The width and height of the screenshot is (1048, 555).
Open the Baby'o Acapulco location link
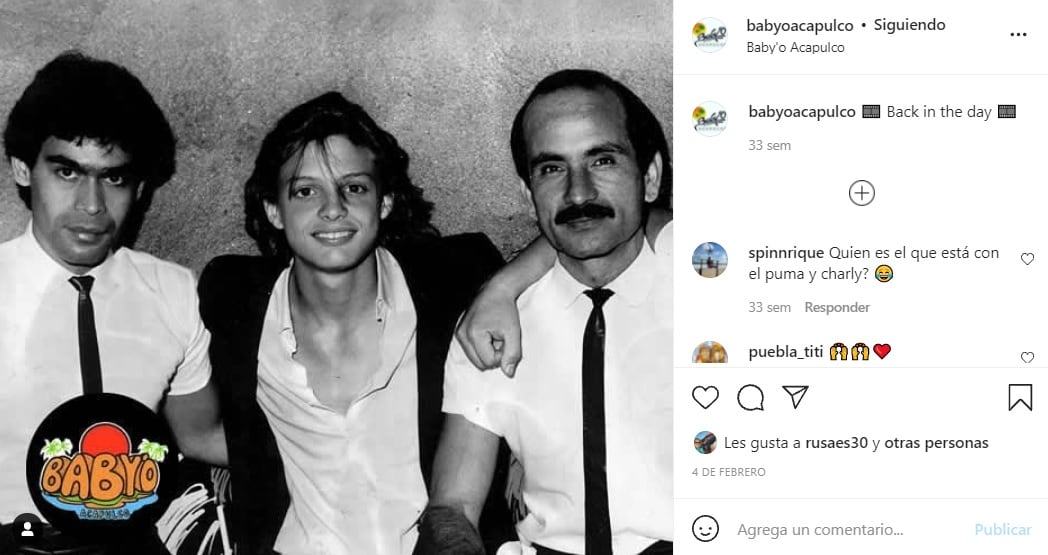coord(795,47)
